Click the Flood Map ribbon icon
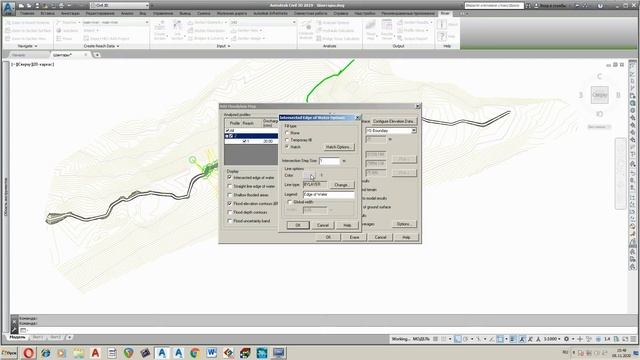Image resolution: width=640 pixels, height=360 pixels. tap(371, 30)
